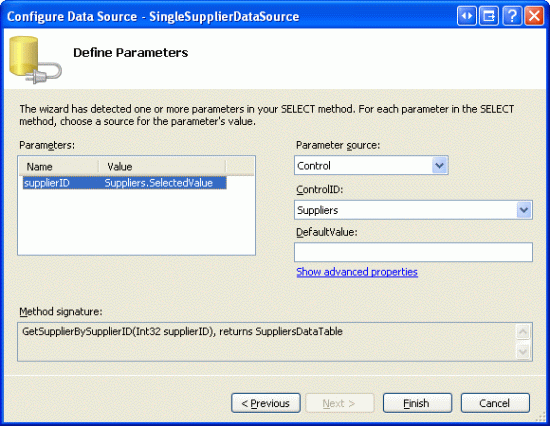Viewport: 550px width, 426px height.
Task: Click scroll down arrow in Method signature box
Action: pos(523,351)
